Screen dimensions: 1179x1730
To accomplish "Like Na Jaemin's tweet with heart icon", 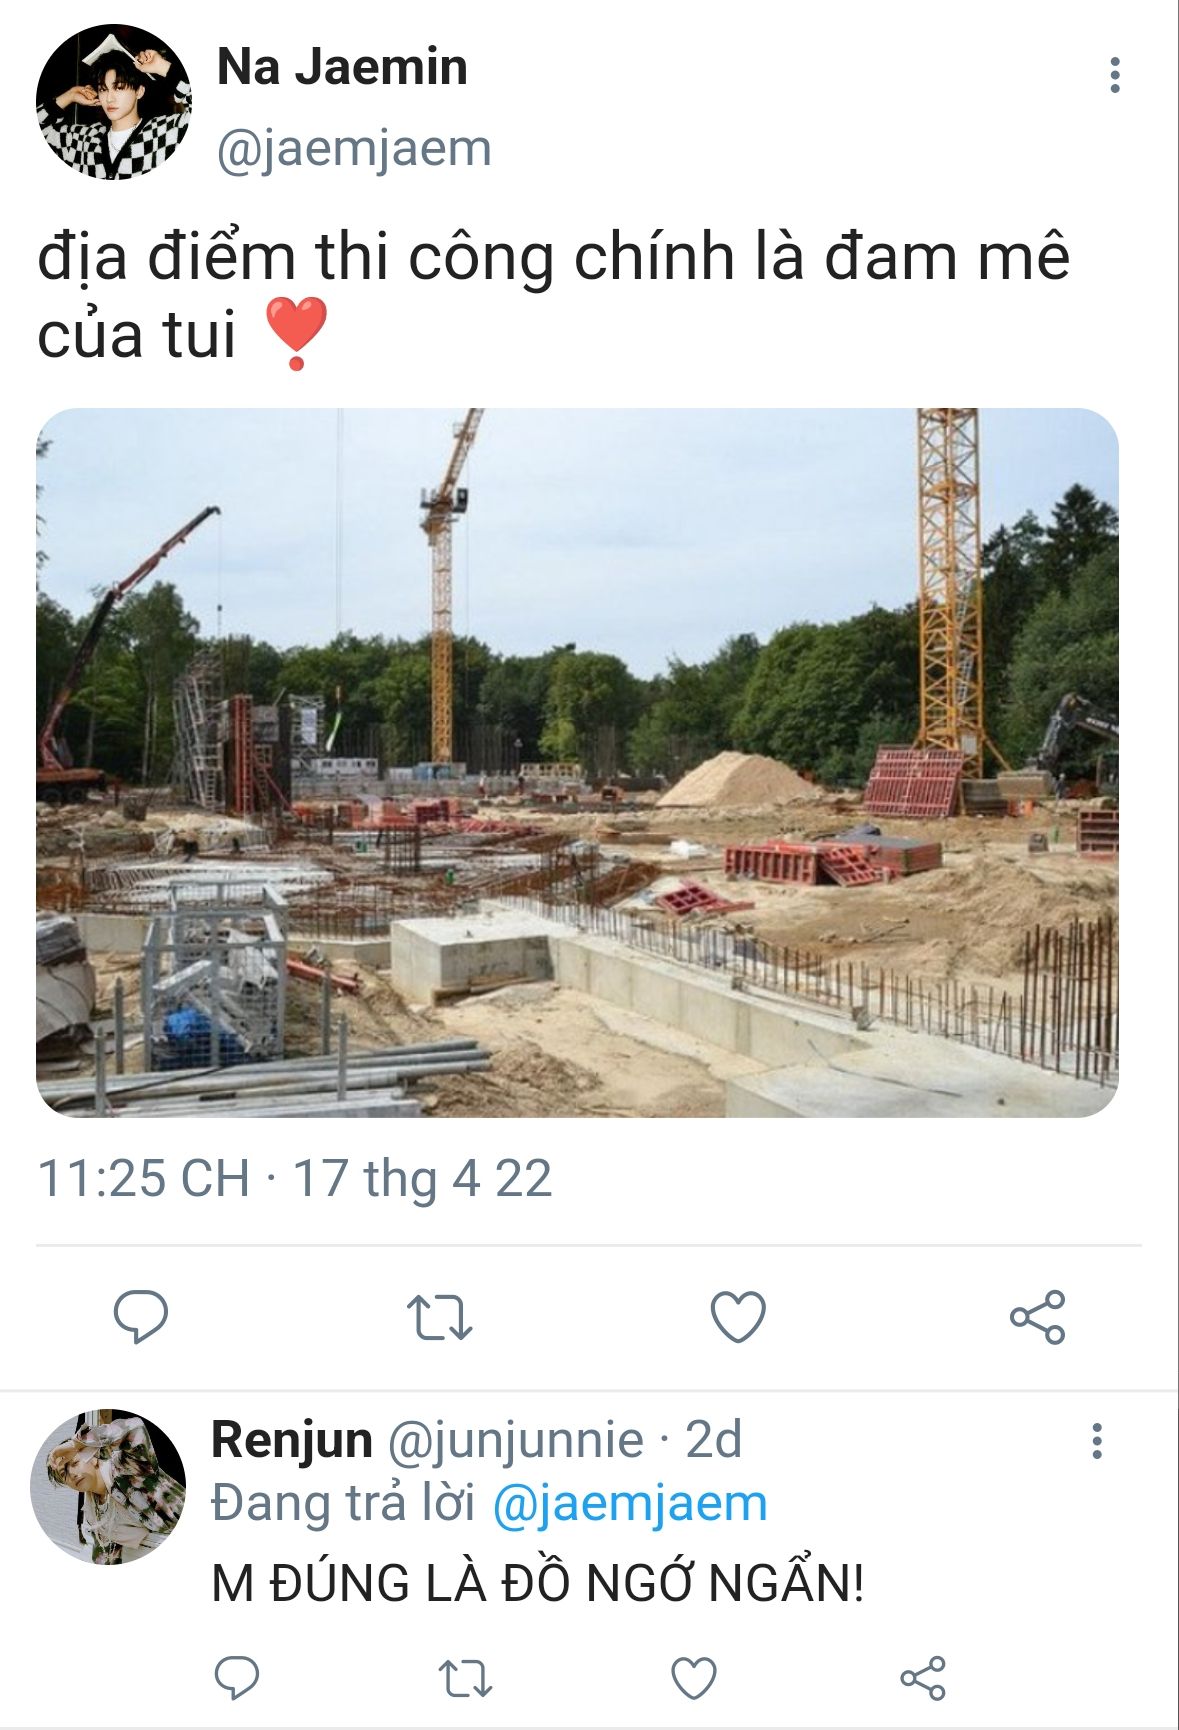I will coord(738,1316).
